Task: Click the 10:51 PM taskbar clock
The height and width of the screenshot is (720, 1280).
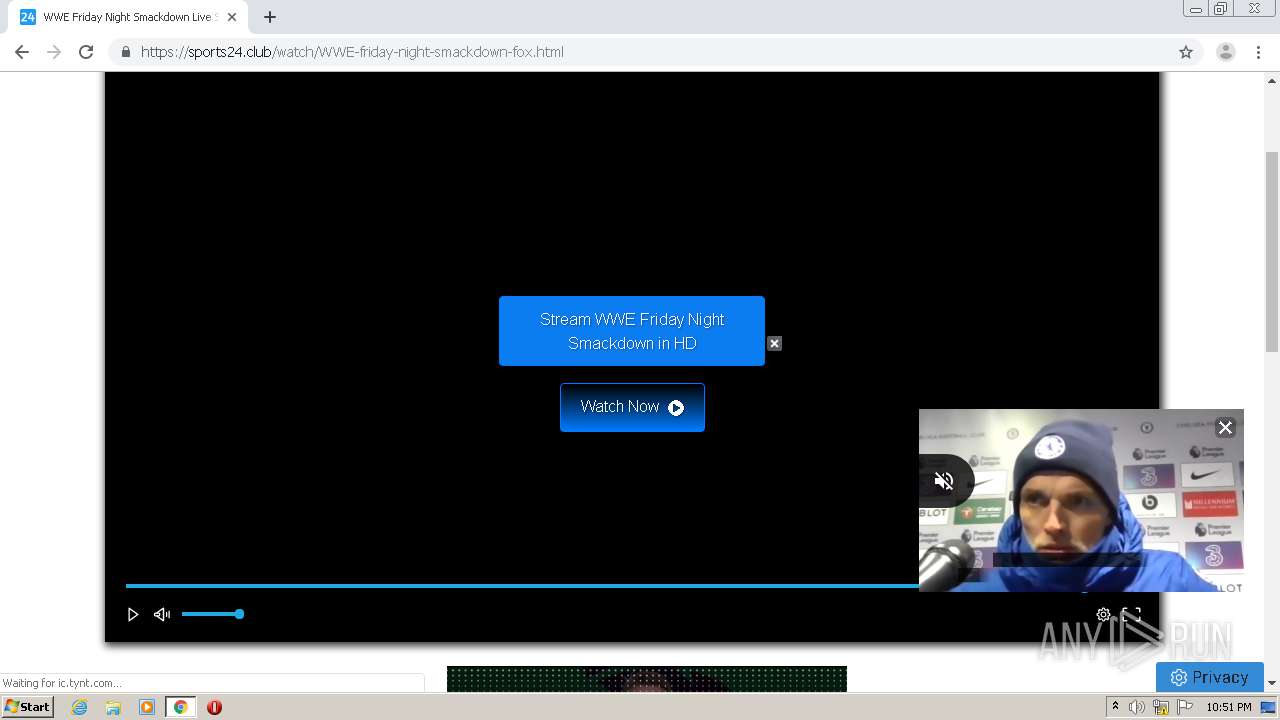Action: 1229,707
